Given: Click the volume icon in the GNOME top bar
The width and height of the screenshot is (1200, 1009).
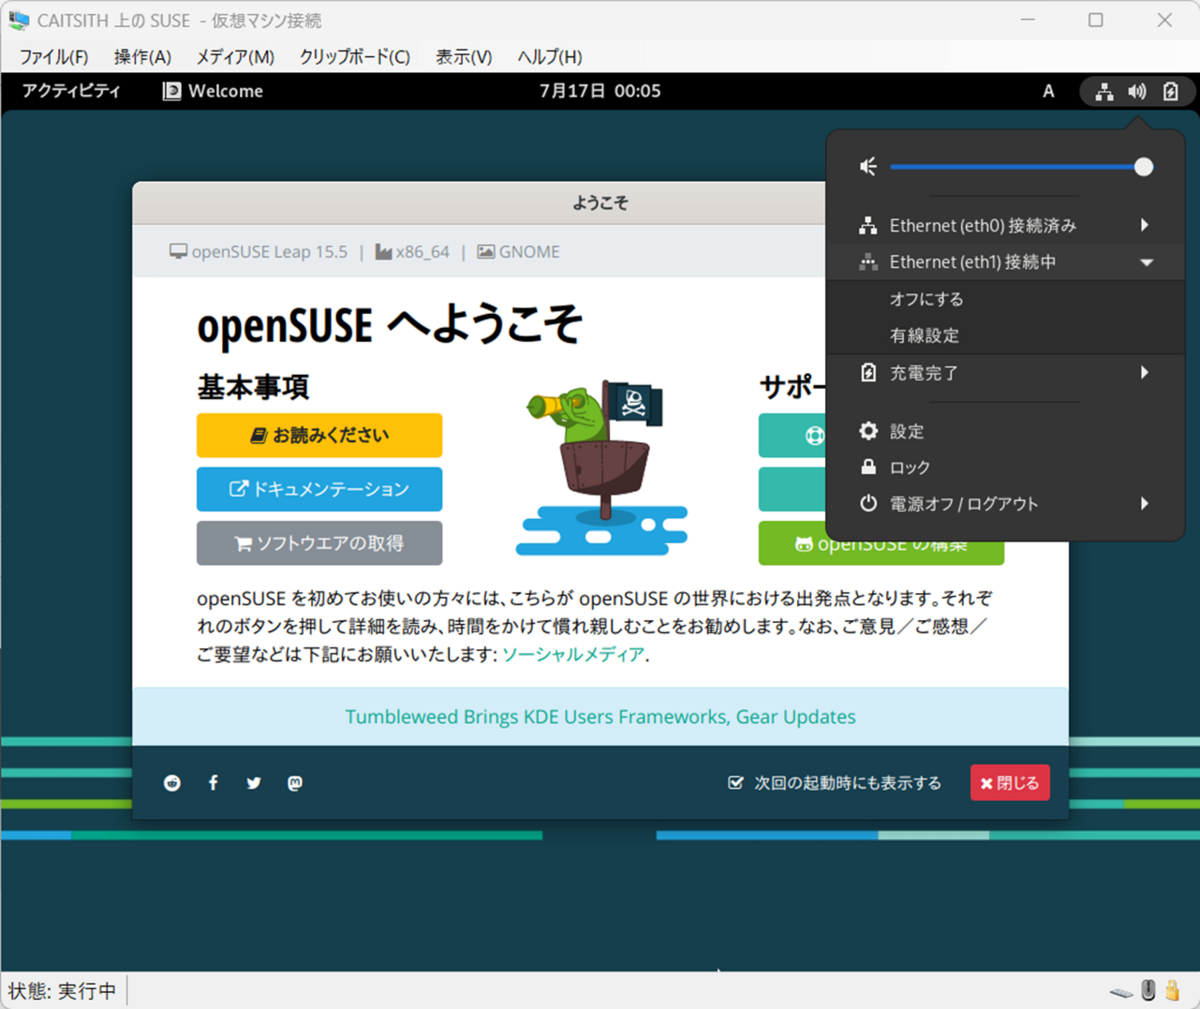Looking at the screenshot, I should 1137,91.
